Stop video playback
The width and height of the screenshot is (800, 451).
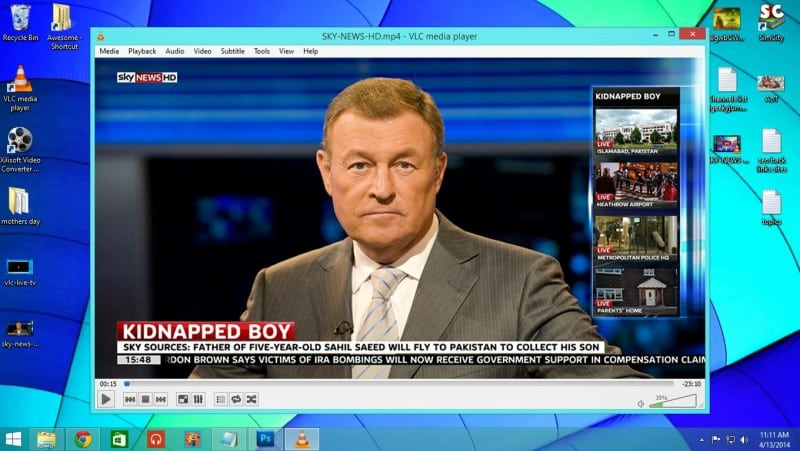[145, 399]
